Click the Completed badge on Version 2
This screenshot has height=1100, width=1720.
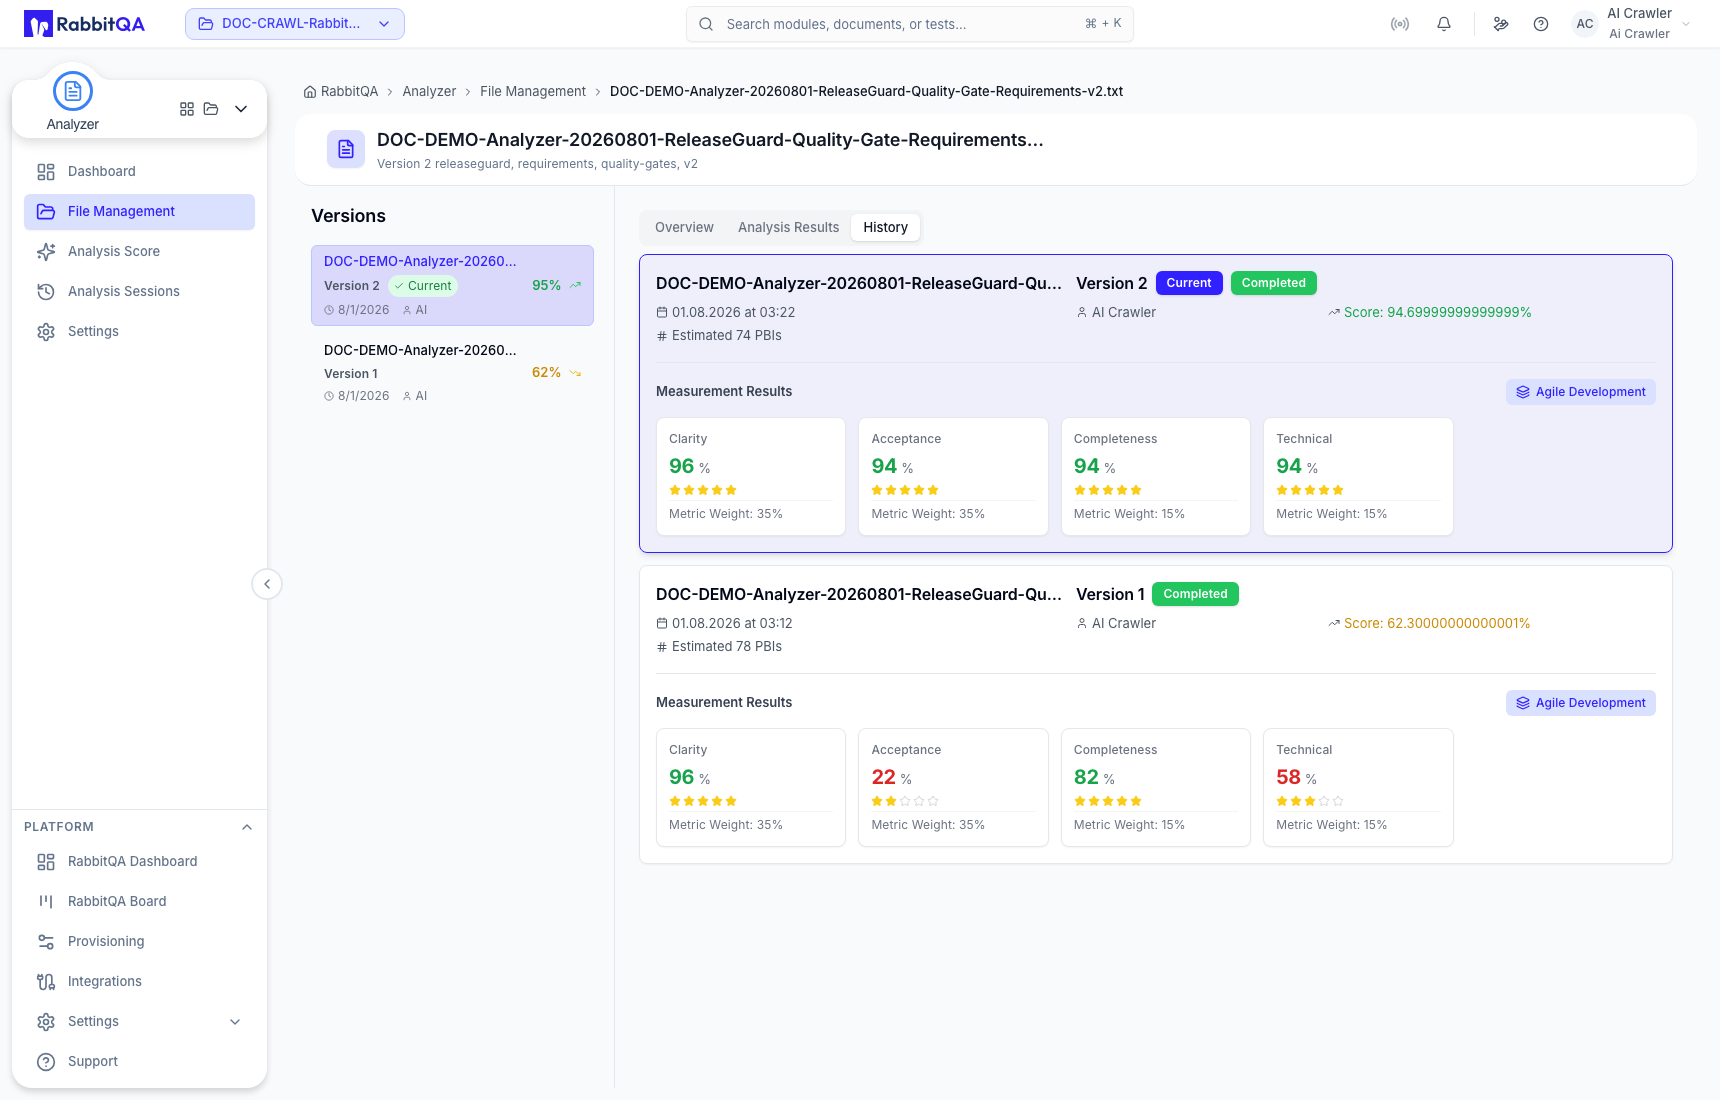pyautogui.click(x=1274, y=283)
